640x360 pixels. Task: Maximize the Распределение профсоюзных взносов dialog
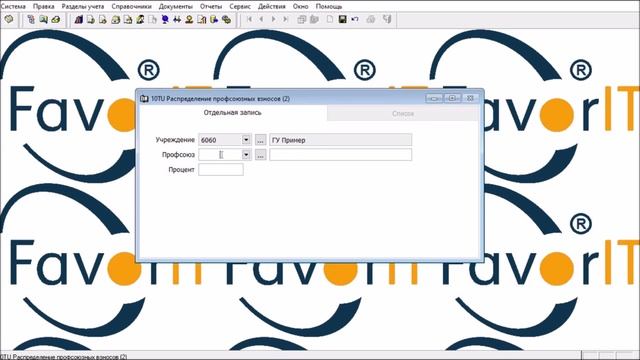pos(452,98)
